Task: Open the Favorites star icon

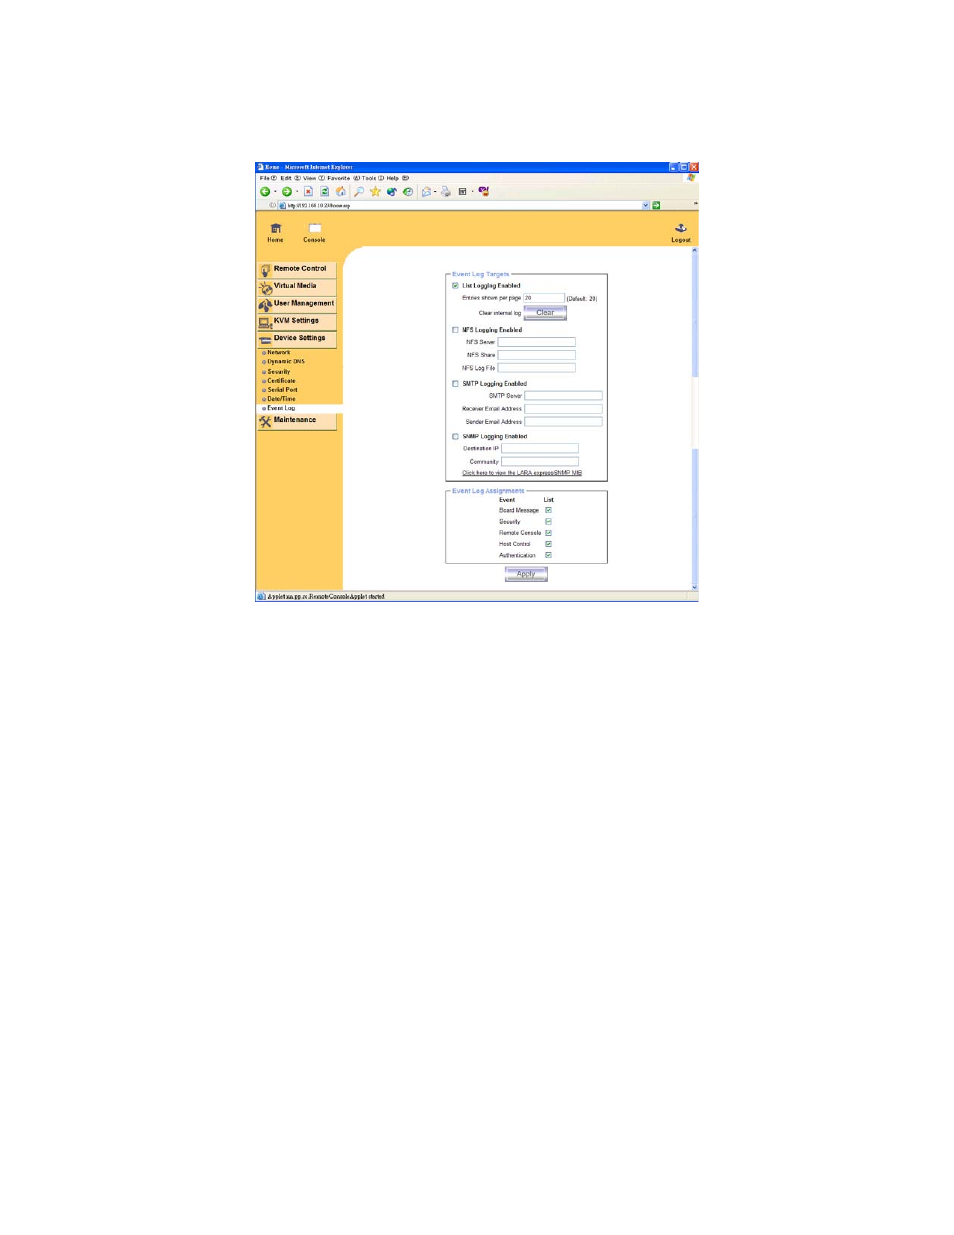Action: pyautogui.click(x=375, y=192)
